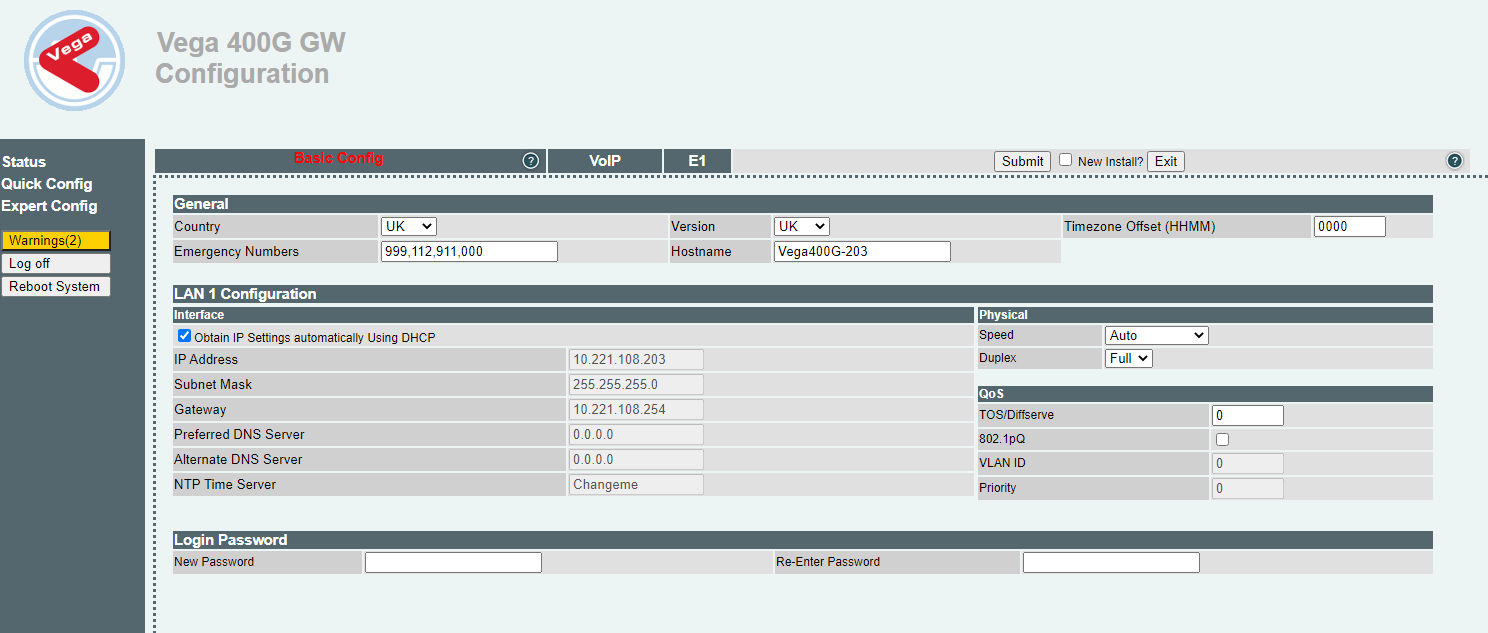Open Quick Config in the sidebar
The image size is (1488, 633).
(x=47, y=184)
